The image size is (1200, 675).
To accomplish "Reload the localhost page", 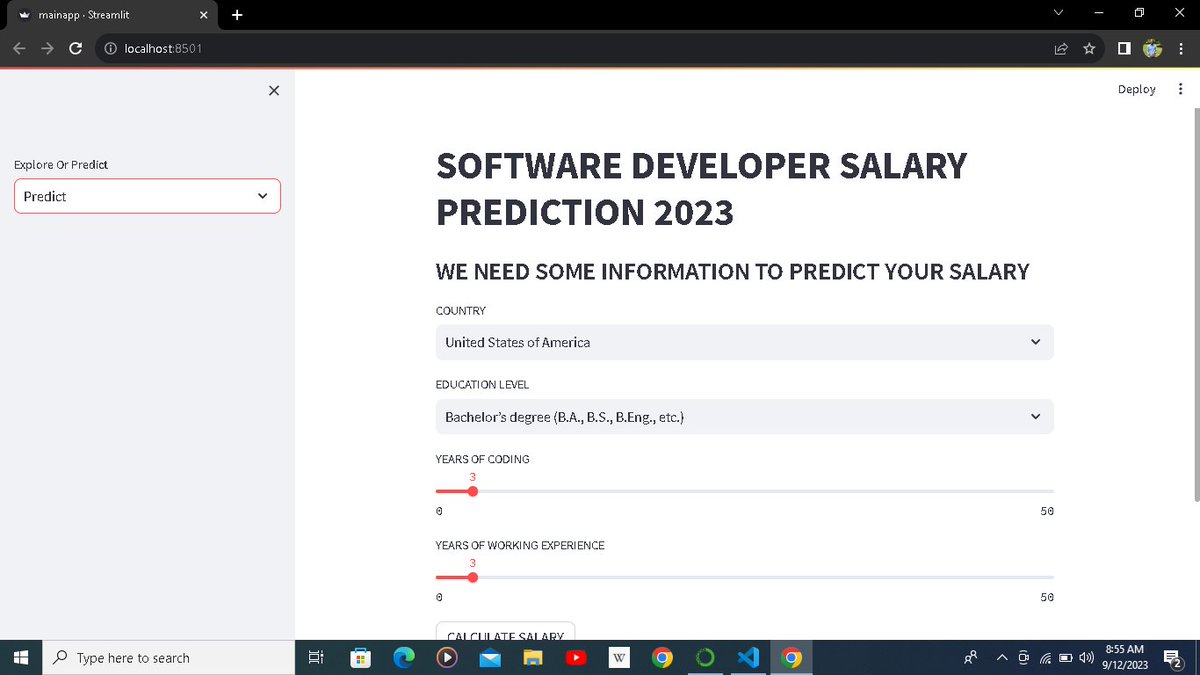I will coord(75,48).
